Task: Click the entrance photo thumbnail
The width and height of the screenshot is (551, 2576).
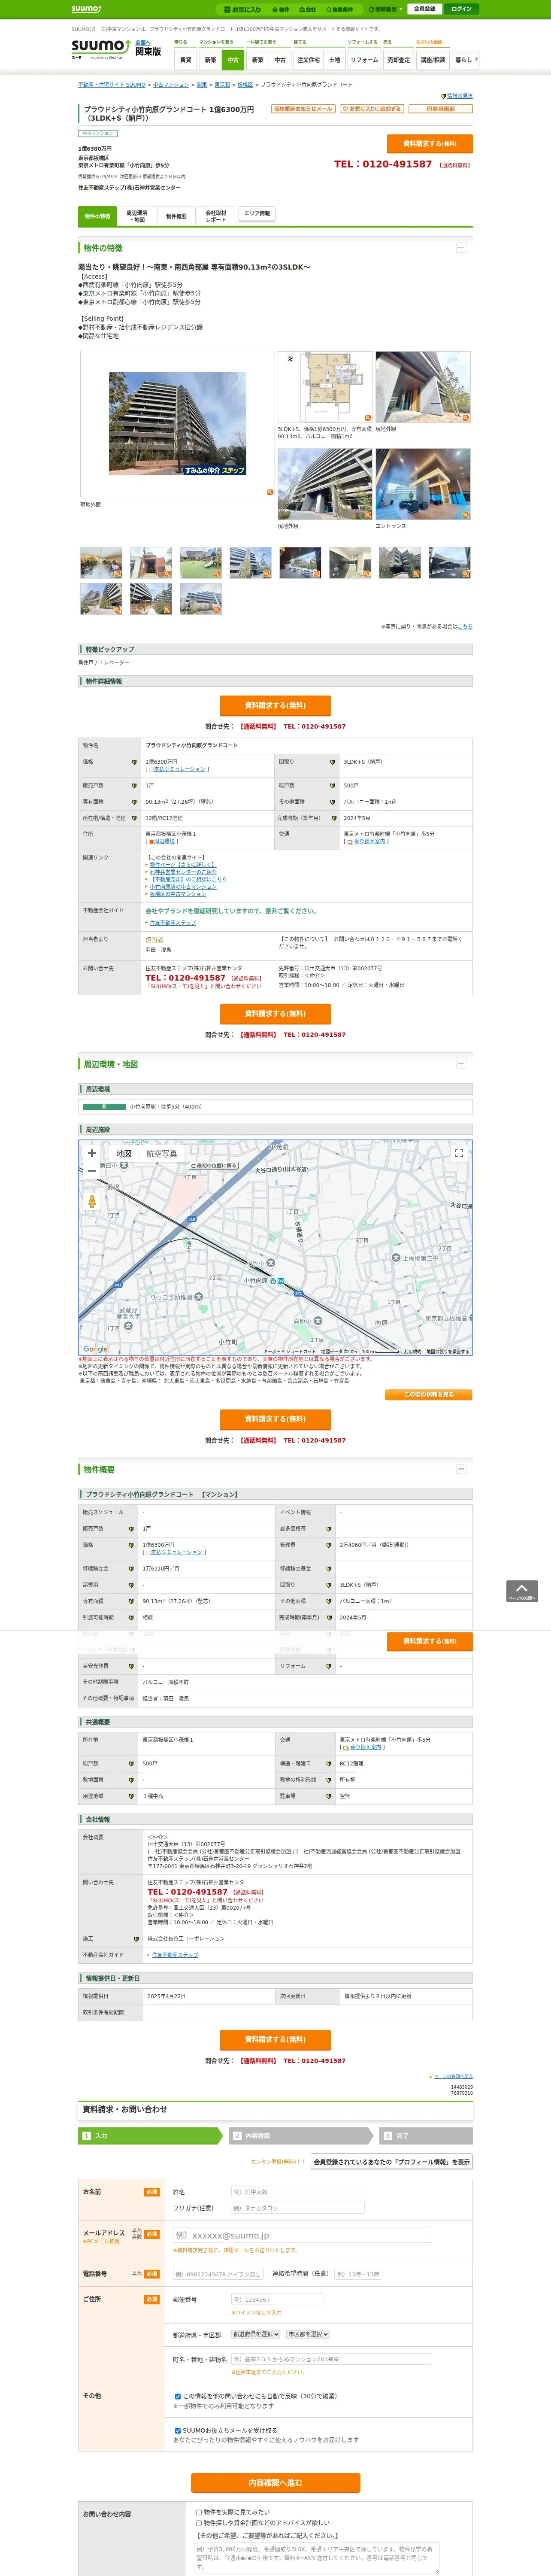Action: click(423, 484)
